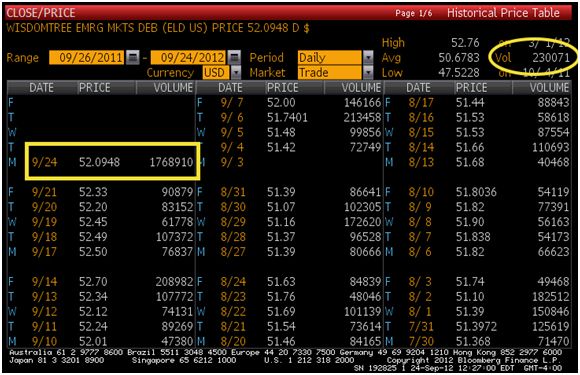Select the price 52.70 on 9/14
Viewport: 580px width, 375px height.
93,281
